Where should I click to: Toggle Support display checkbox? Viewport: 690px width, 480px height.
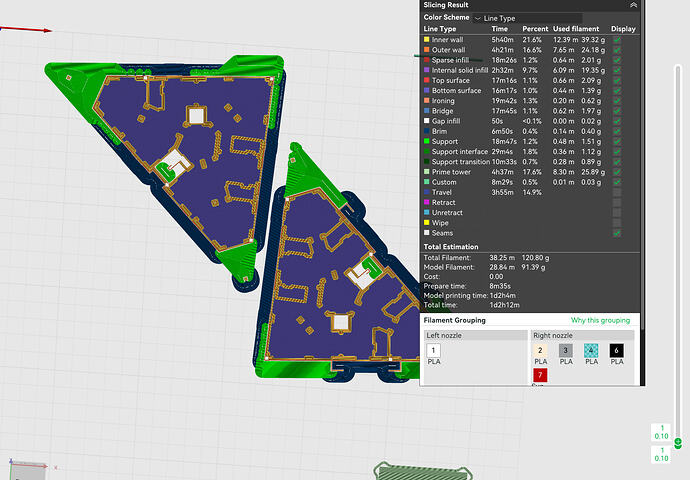(x=617, y=142)
